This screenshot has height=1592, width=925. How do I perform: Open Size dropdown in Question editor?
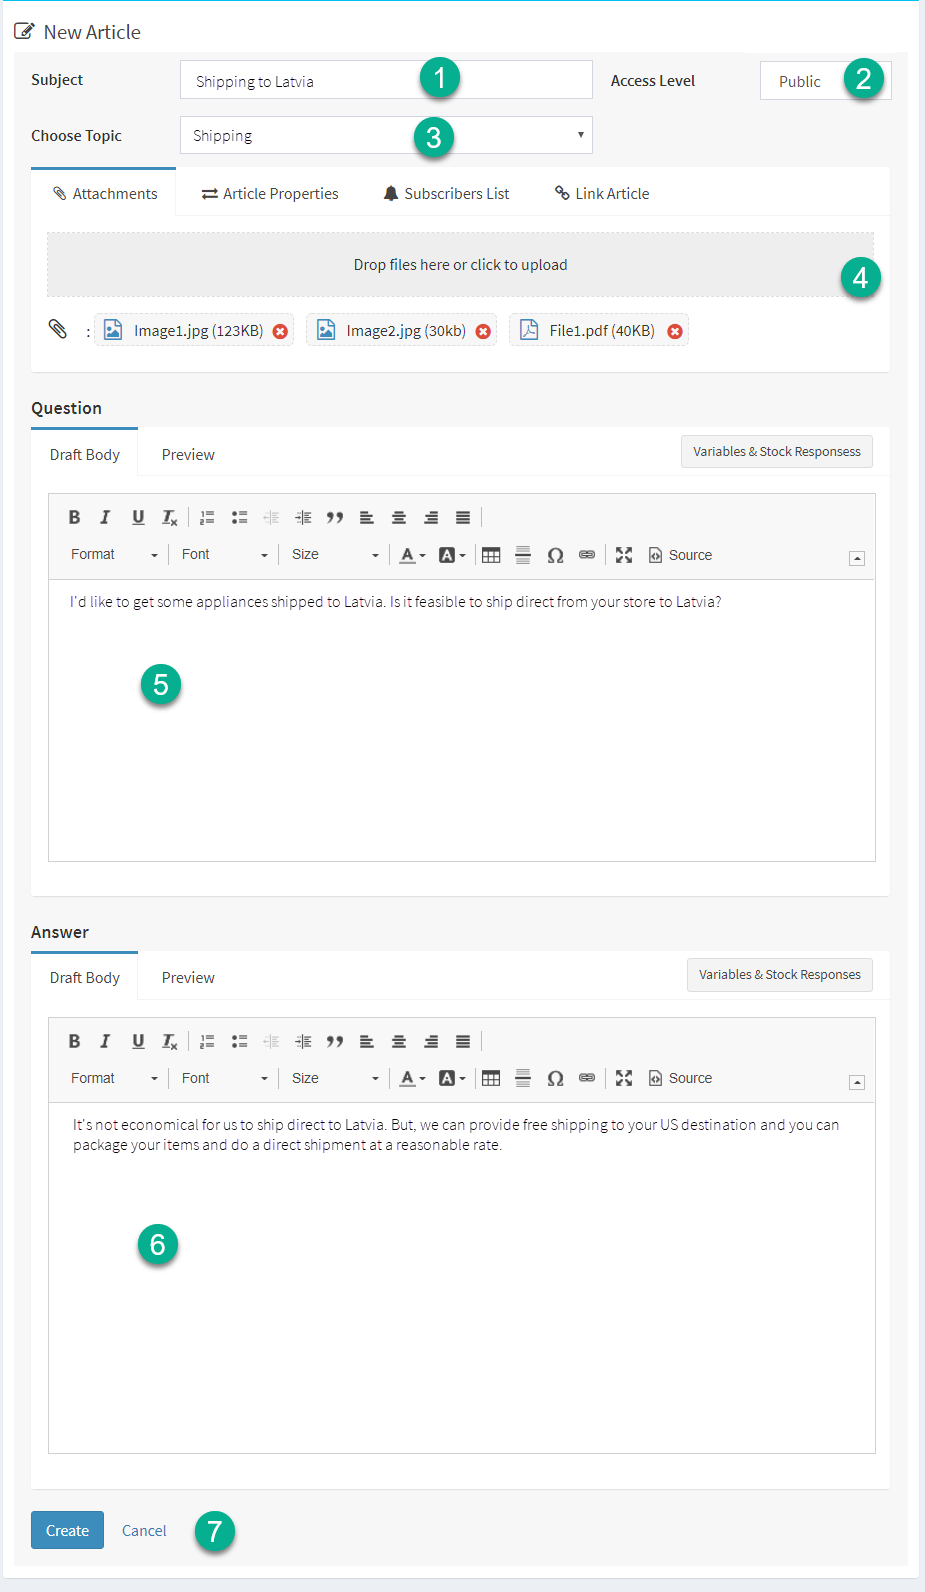pyautogui.click(x=335, y=555)
